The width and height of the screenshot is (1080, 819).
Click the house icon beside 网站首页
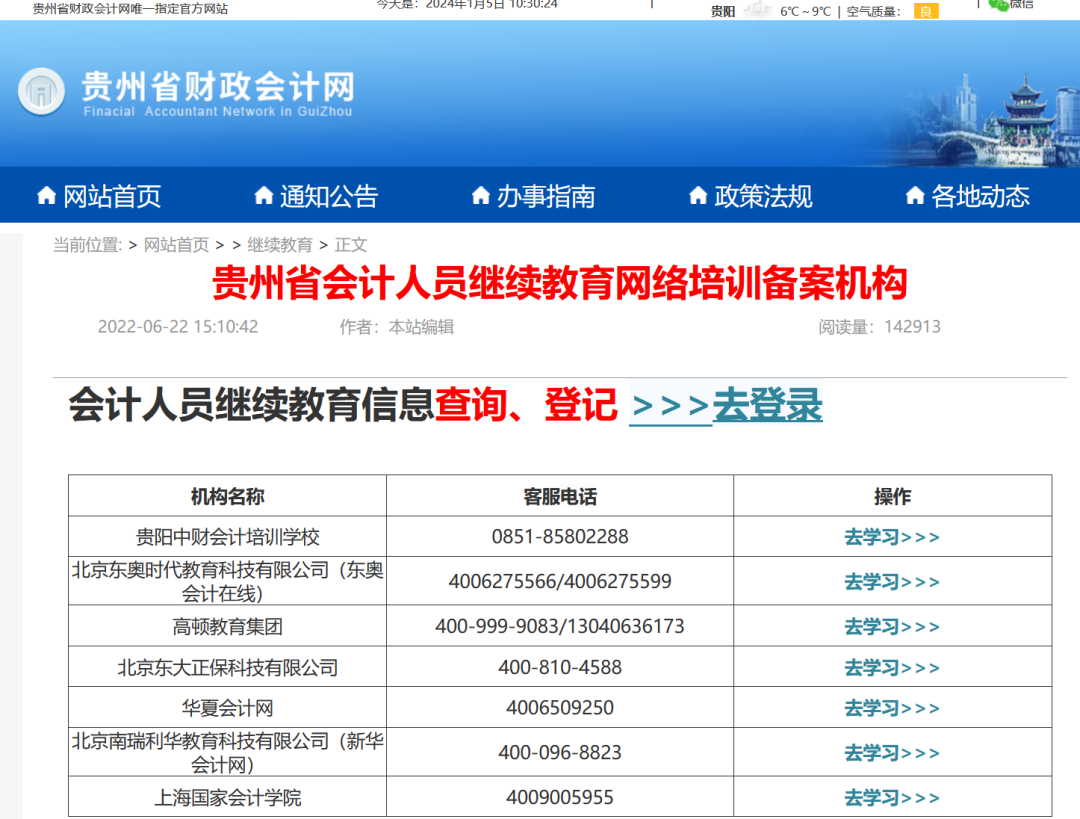pyautogui.click(x=46, y=196)
